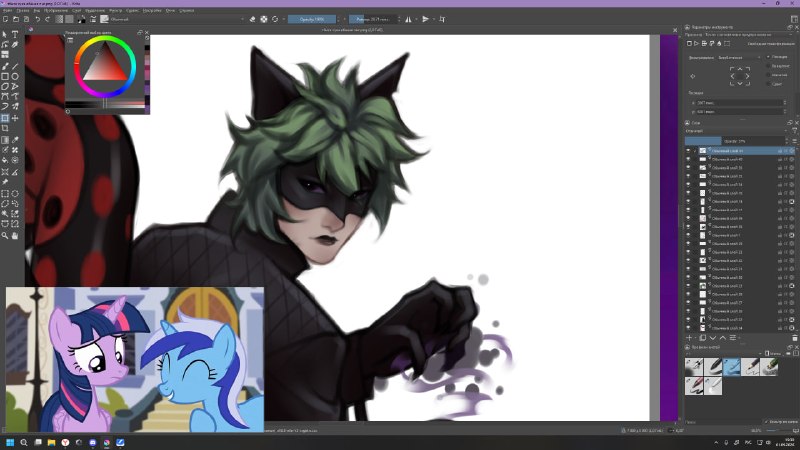Viewport: 800px width, 450px height.
Task: Click the duplicate layer icon
Action: (703, 338)
